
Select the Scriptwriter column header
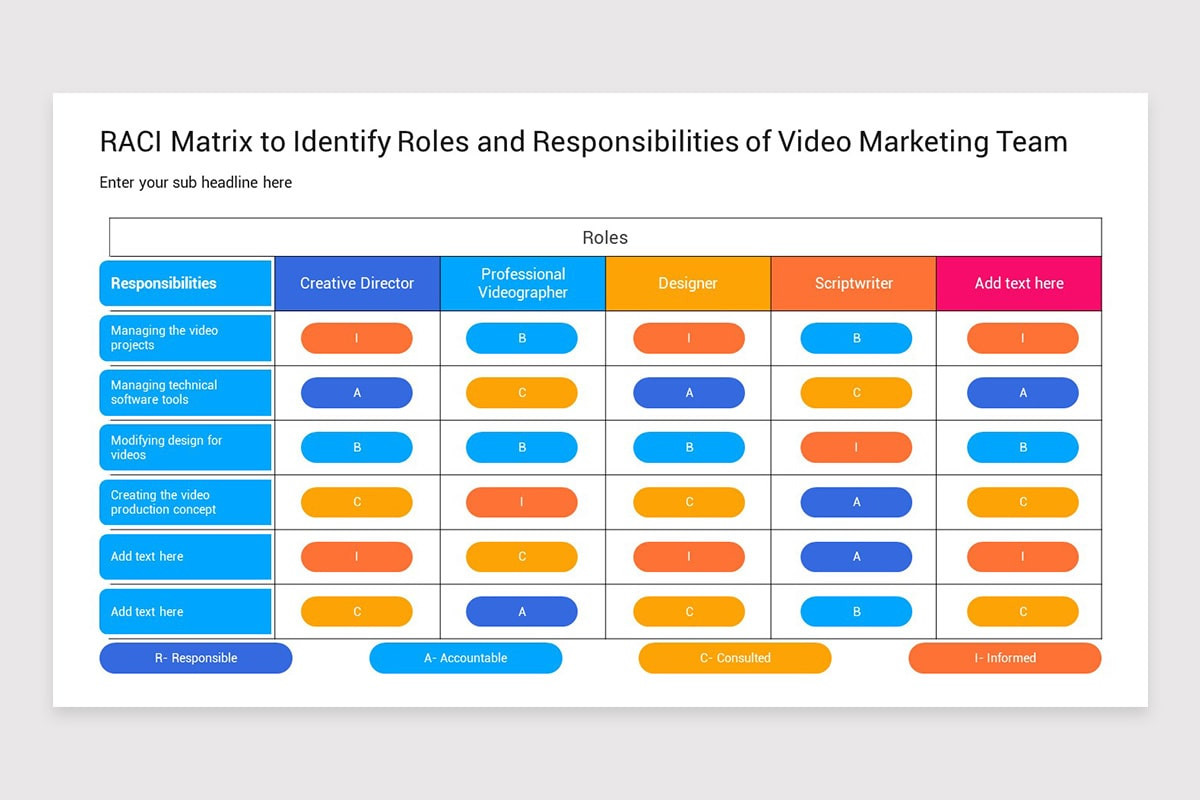click(854, 283)
